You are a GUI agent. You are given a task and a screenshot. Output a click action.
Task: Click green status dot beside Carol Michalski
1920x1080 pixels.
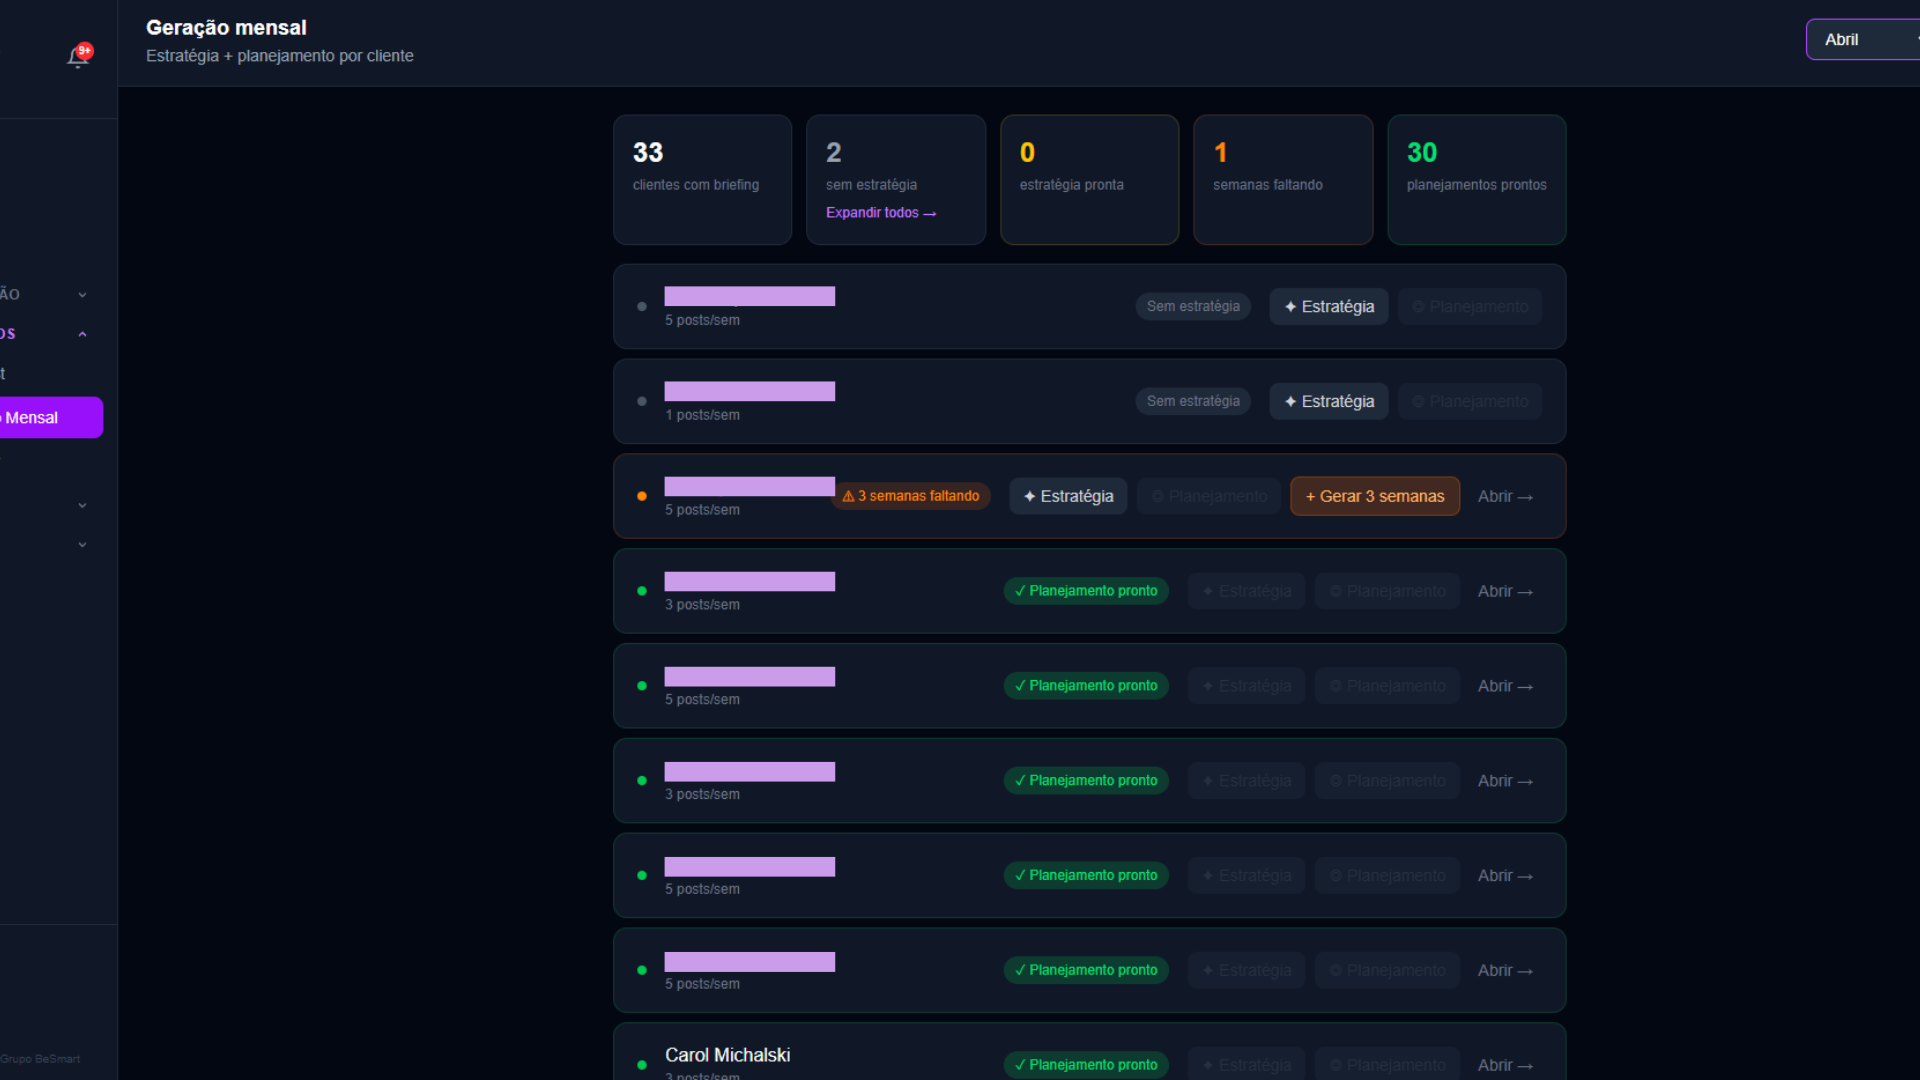coord(642,1065)
